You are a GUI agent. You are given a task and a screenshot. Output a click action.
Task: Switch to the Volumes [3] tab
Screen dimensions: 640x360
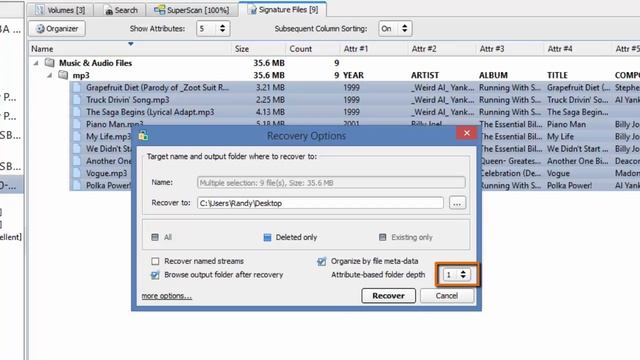tap(60, 10)
